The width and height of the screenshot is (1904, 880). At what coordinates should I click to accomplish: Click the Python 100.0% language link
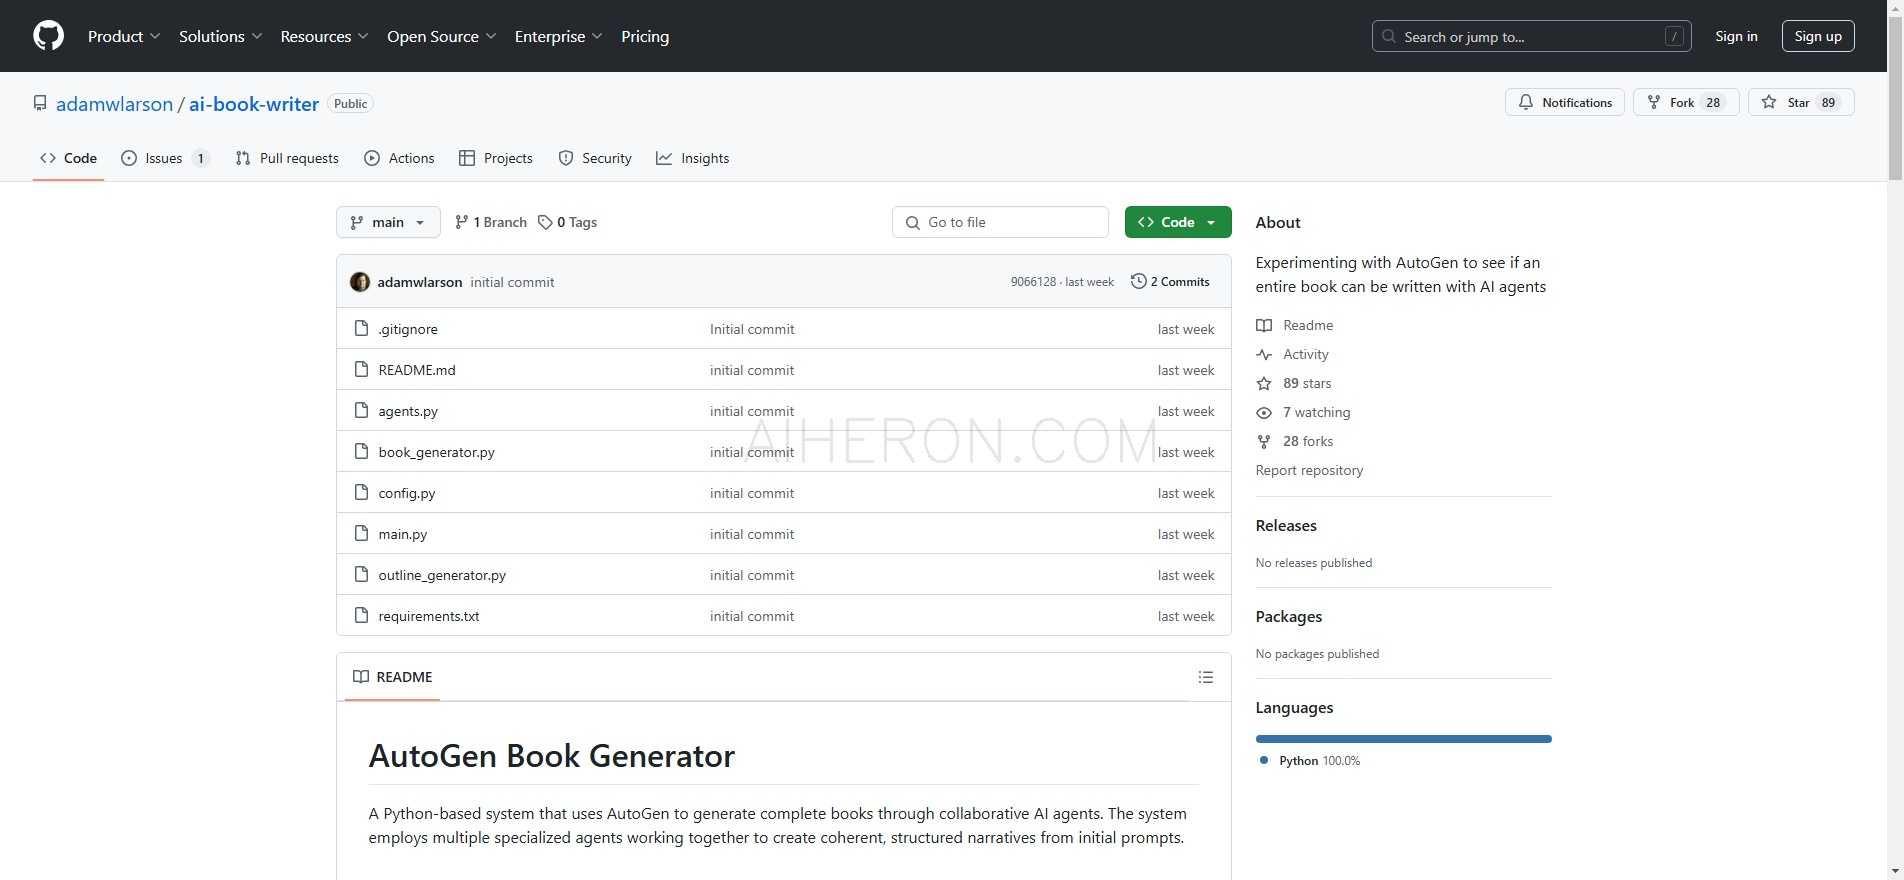(x=1310, y=761)
